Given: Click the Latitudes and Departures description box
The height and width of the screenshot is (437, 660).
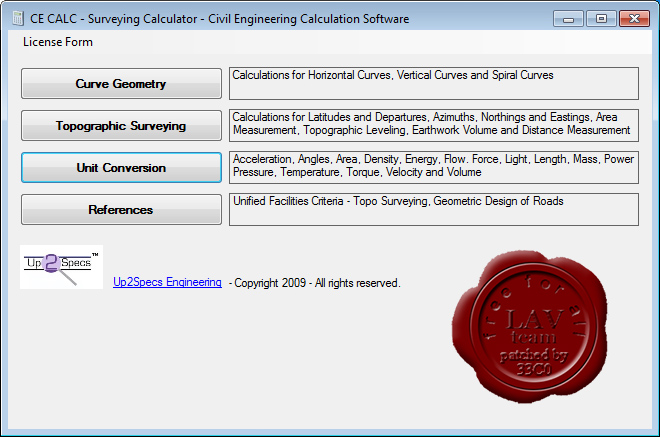Looking at the screenshot, I should [434, 125].
